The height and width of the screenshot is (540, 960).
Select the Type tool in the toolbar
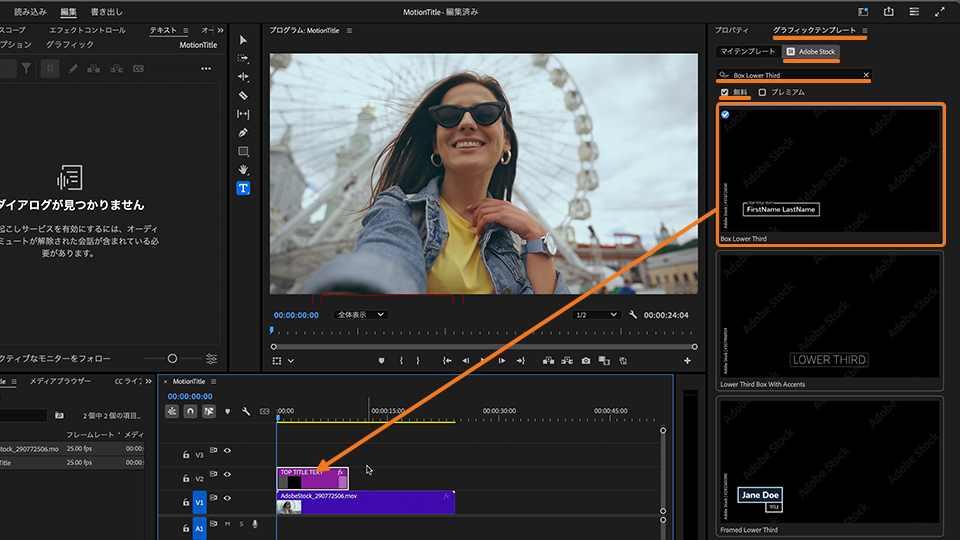point(243,188)
